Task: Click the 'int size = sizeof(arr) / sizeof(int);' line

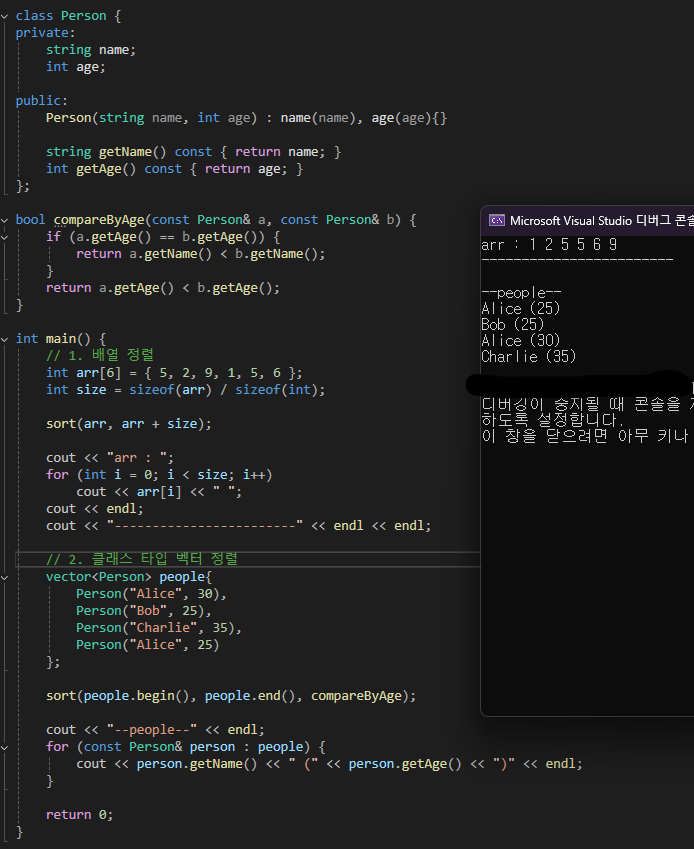Action: point(186,390)
